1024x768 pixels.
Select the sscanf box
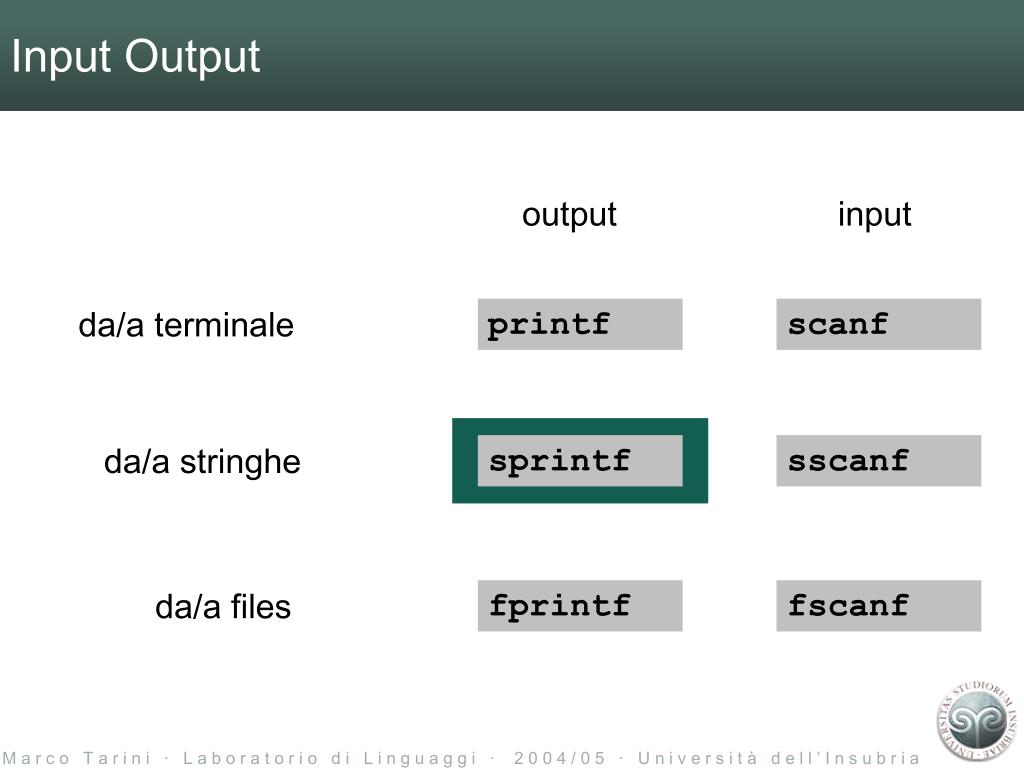[878, 460]
